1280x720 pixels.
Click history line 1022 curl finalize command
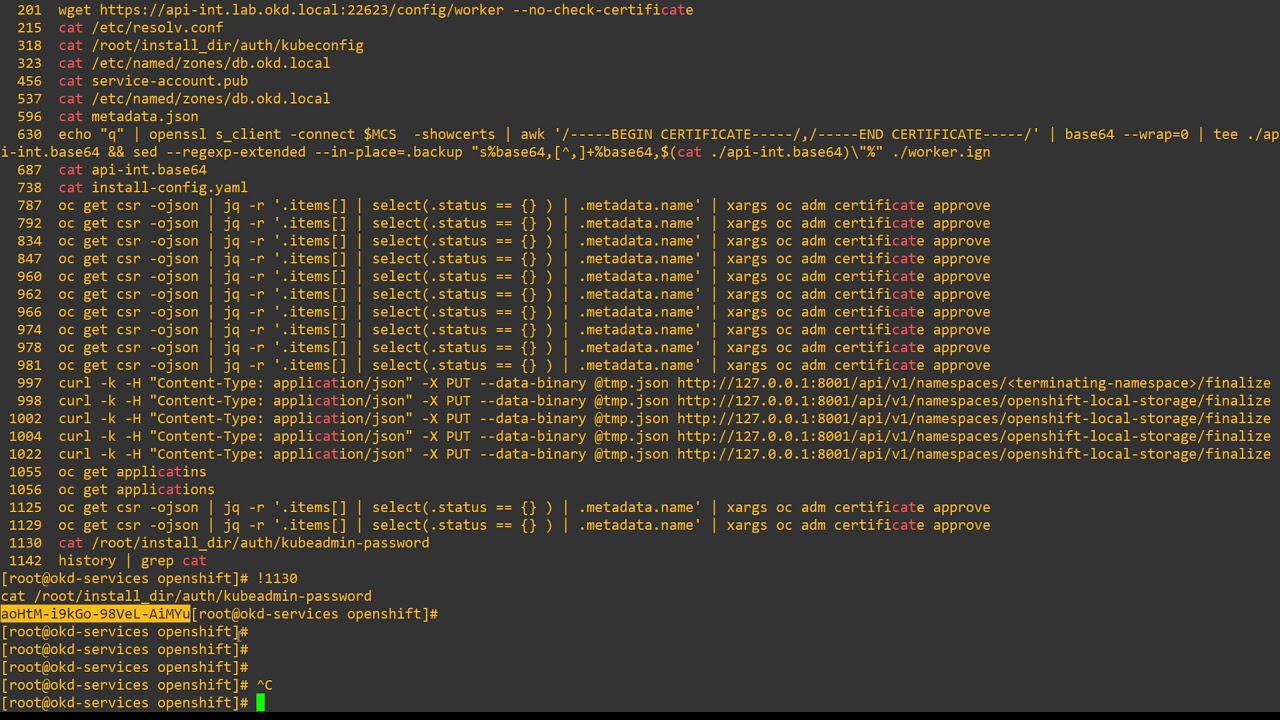coord(664,454)
